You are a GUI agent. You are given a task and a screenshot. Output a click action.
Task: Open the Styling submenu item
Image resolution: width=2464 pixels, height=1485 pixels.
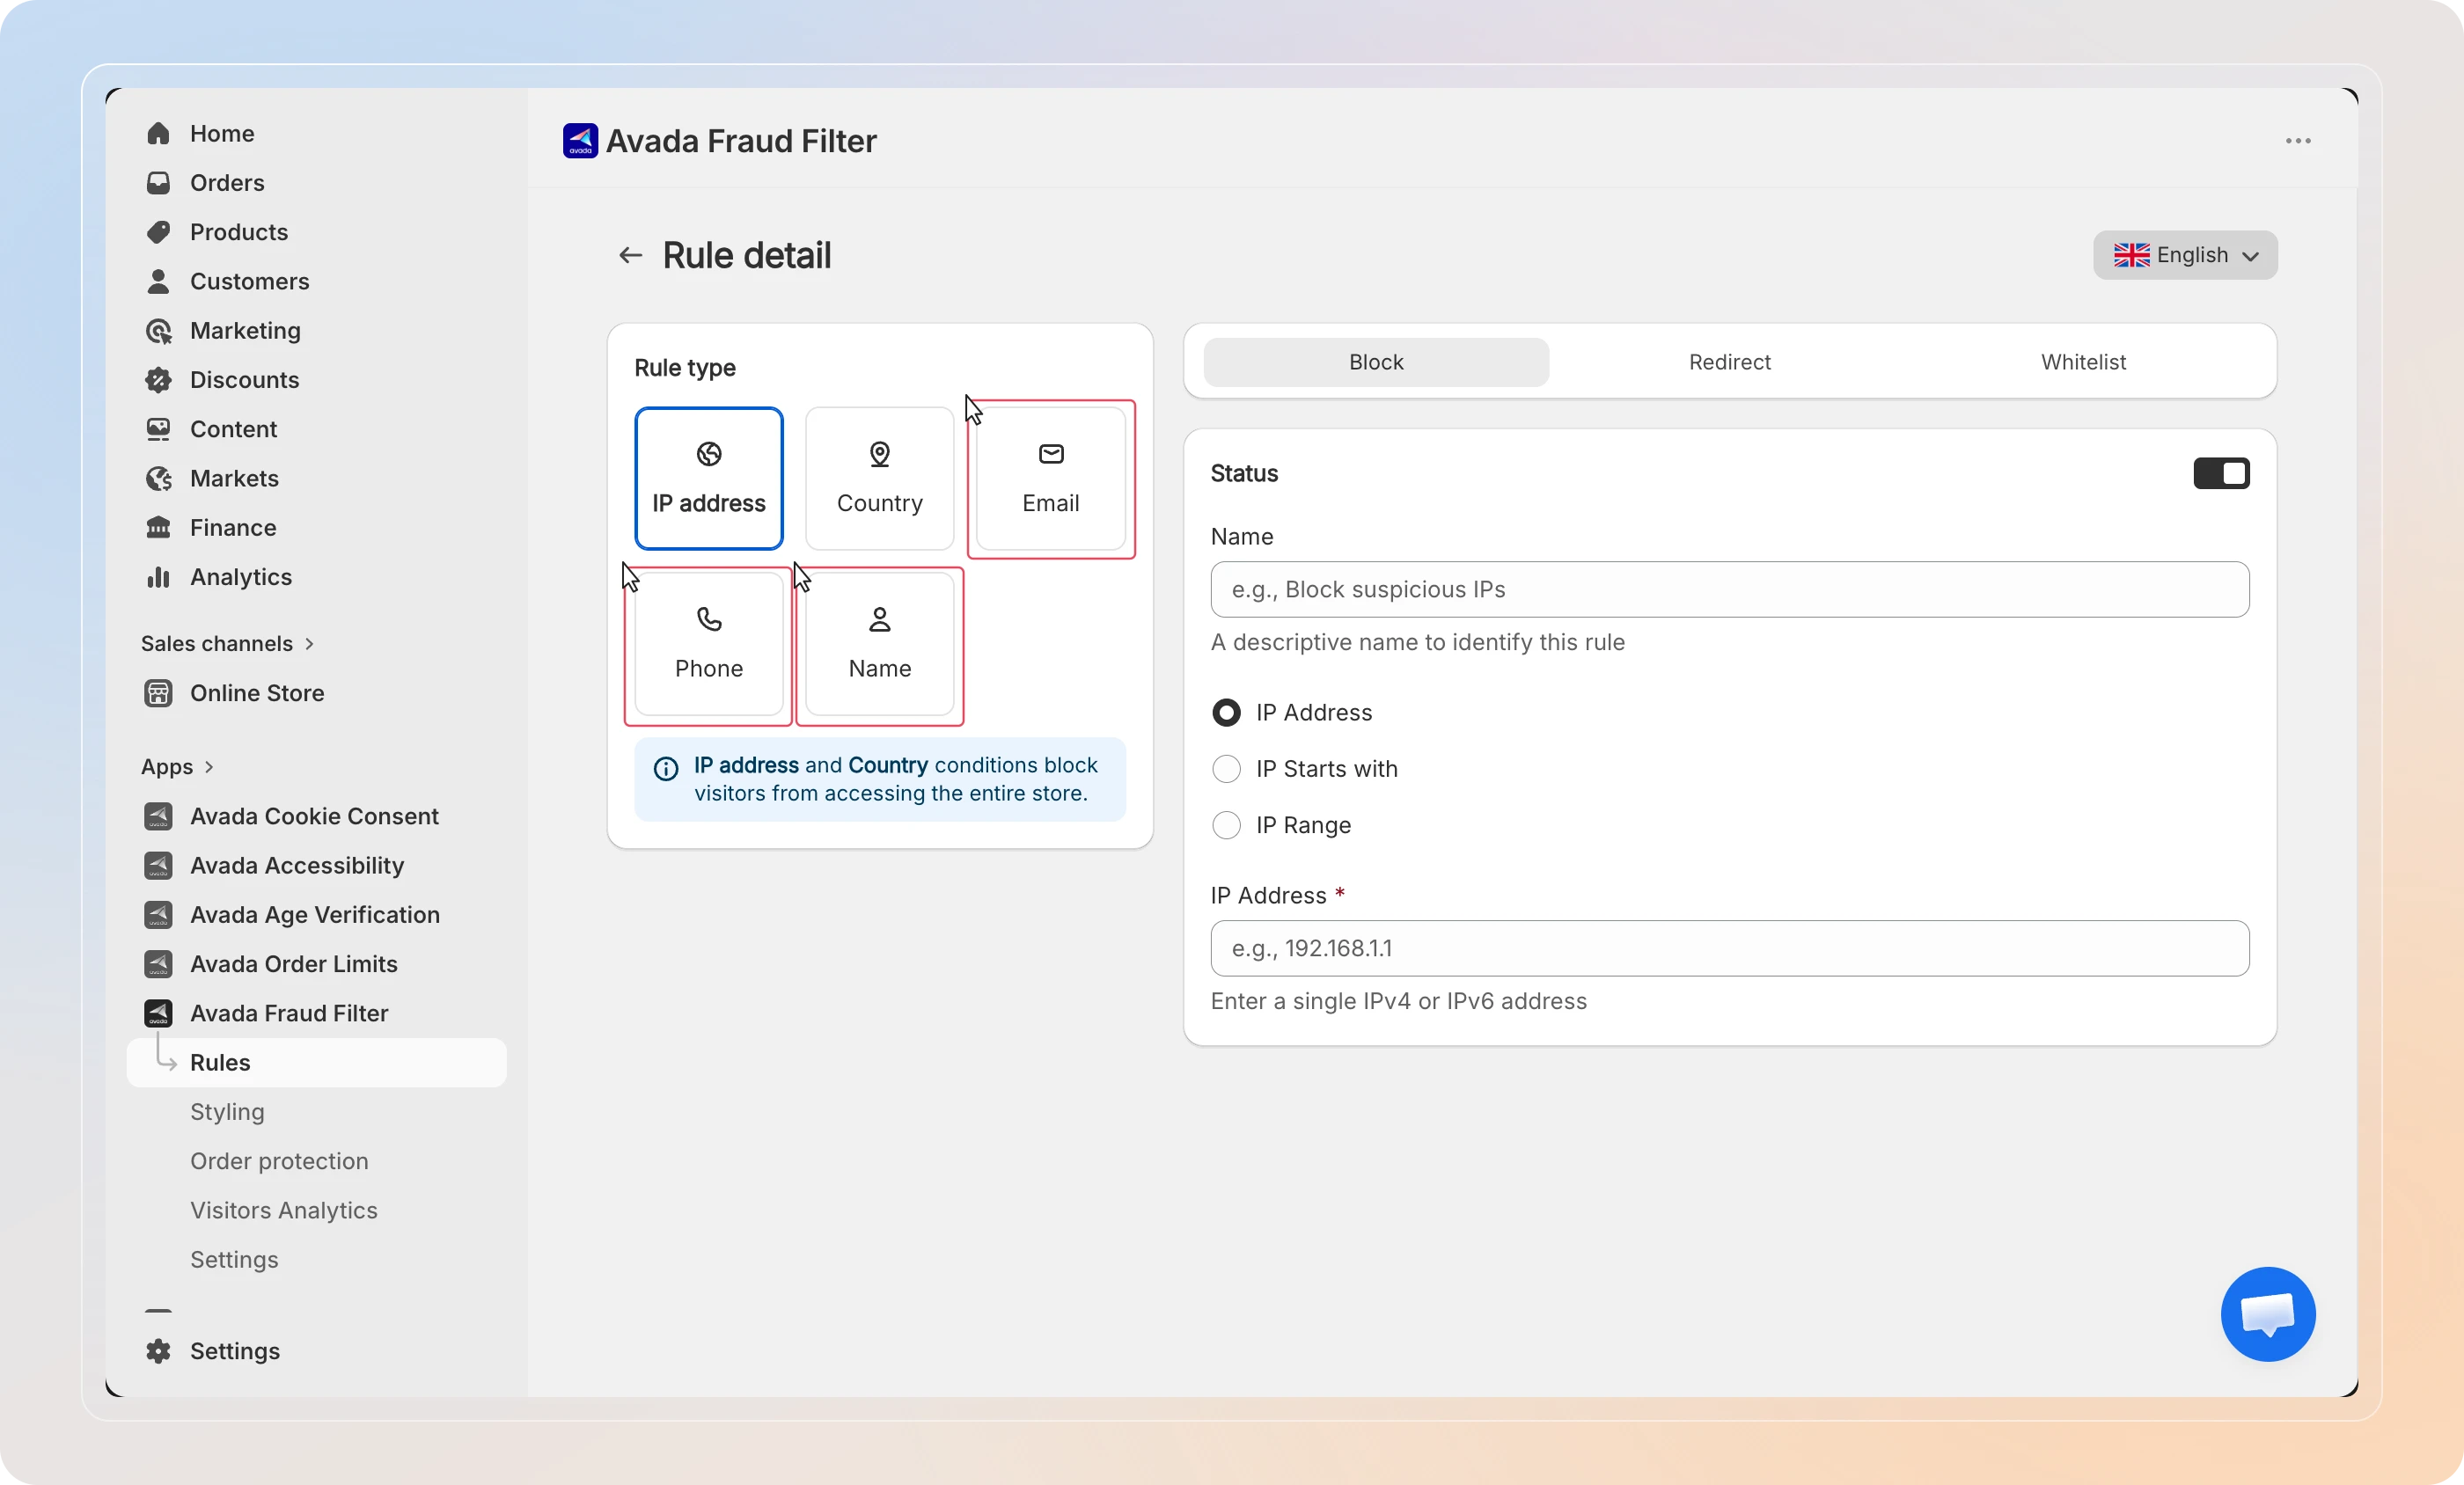click(x=227, y=1112)
